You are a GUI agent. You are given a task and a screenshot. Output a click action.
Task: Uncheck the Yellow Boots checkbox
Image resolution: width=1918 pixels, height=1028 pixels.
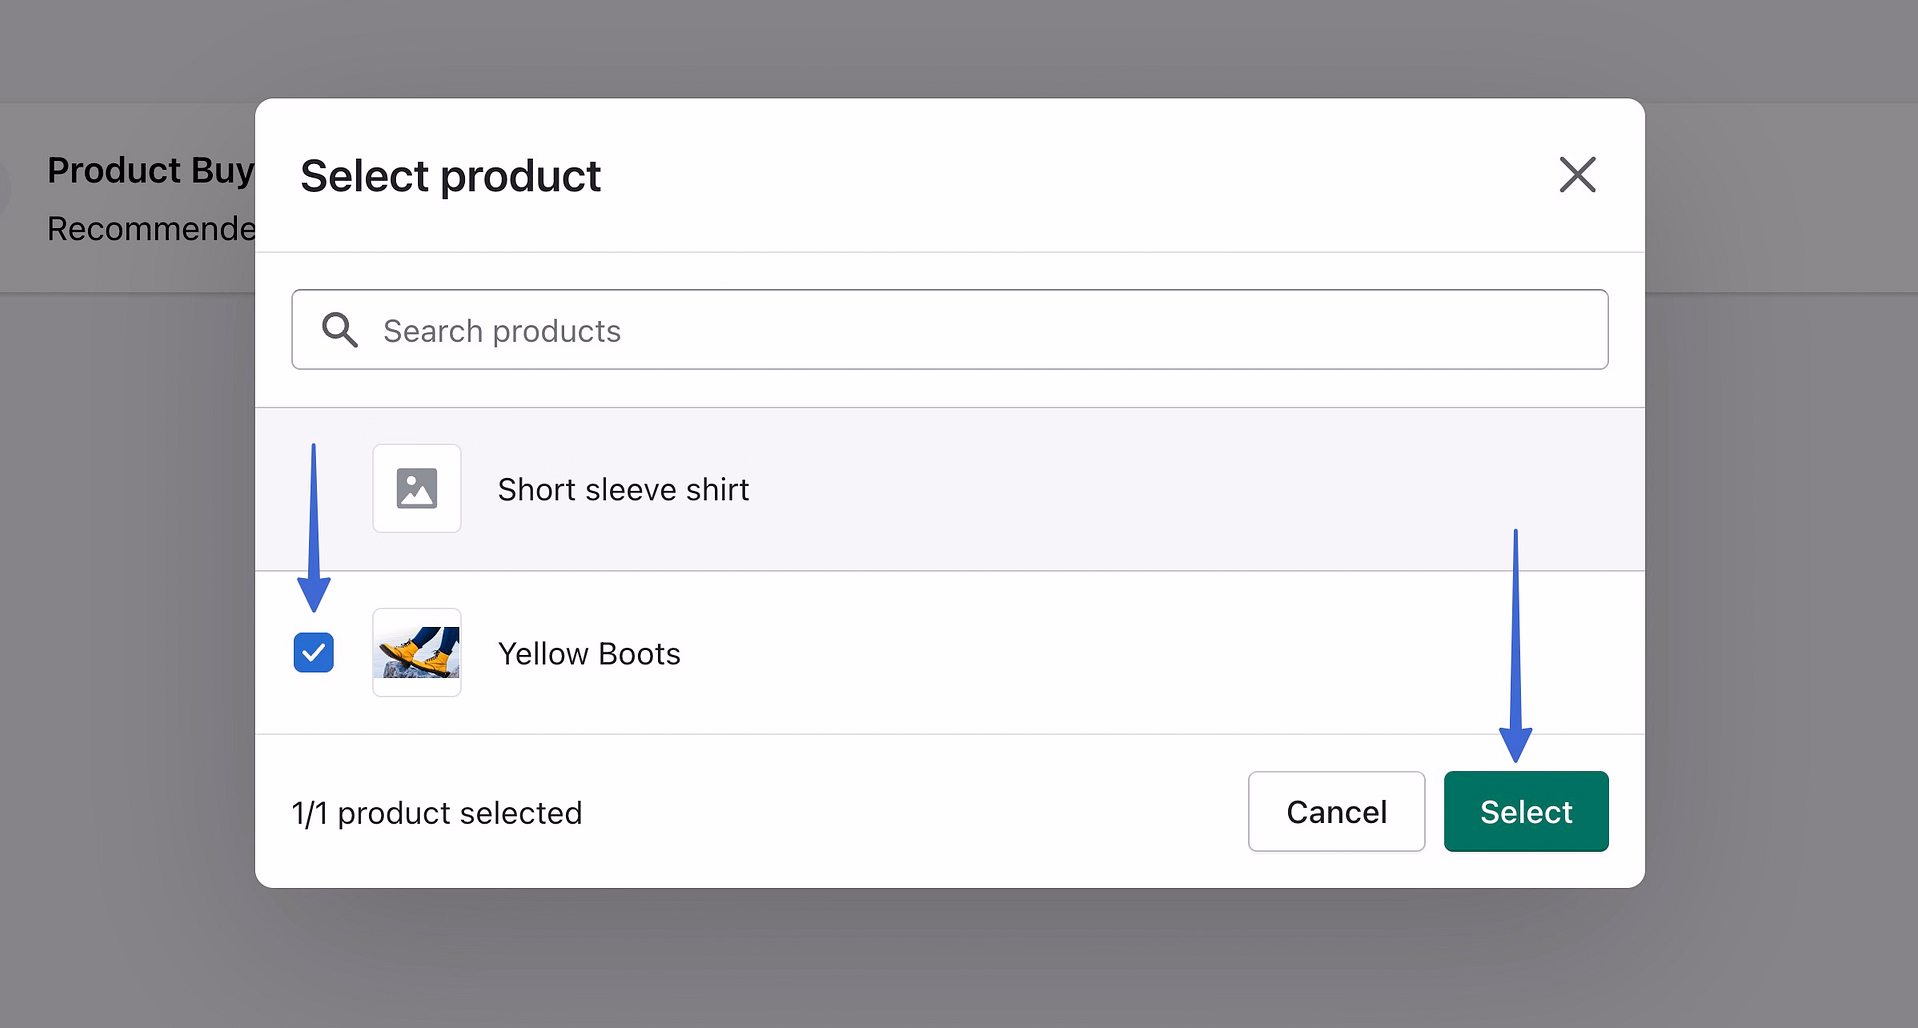(313, 652)
